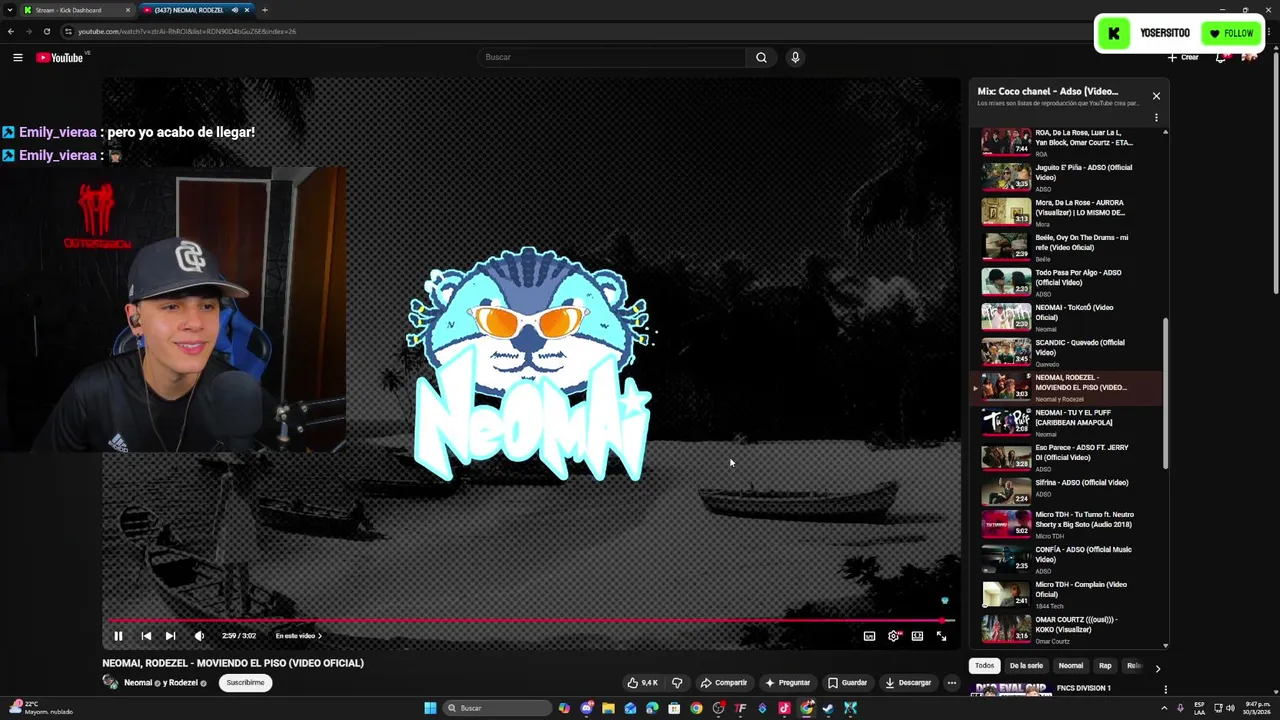Screen dimensions: 1280x720
Task: Switch player to theater mode
Action: 917,636
